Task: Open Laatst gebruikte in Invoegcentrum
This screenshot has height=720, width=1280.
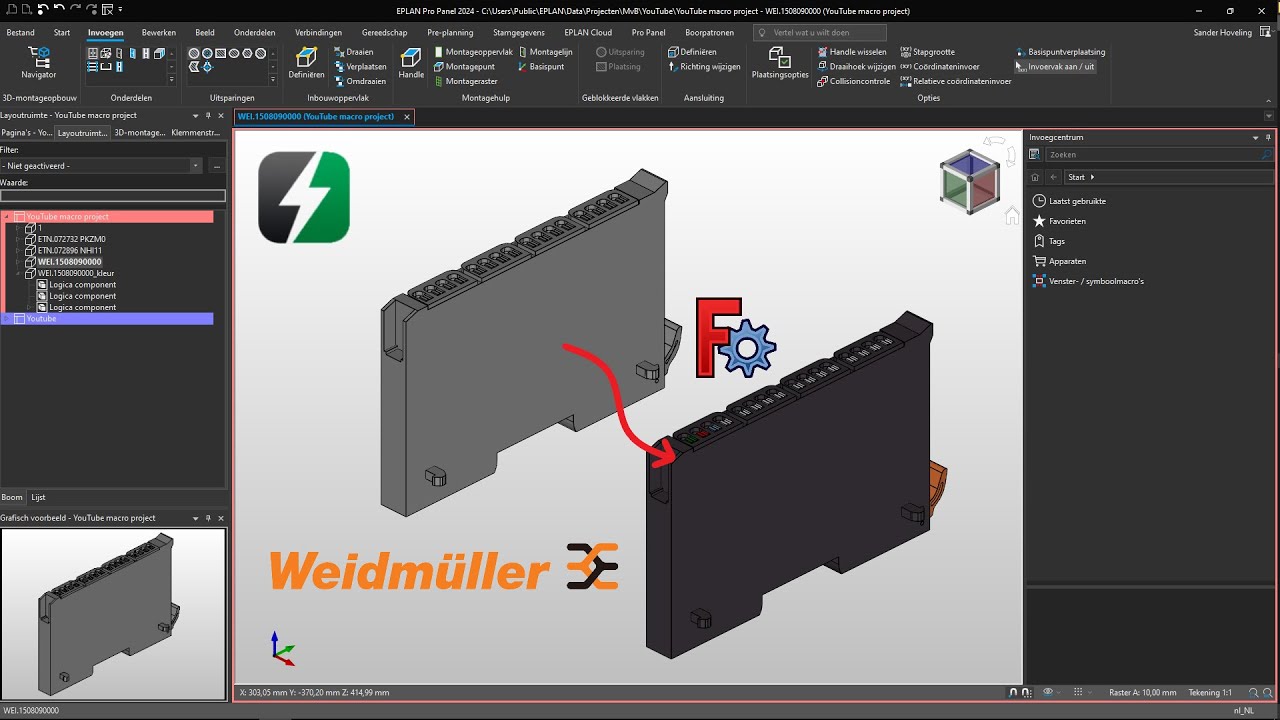Action: [x=1069, y=201]
